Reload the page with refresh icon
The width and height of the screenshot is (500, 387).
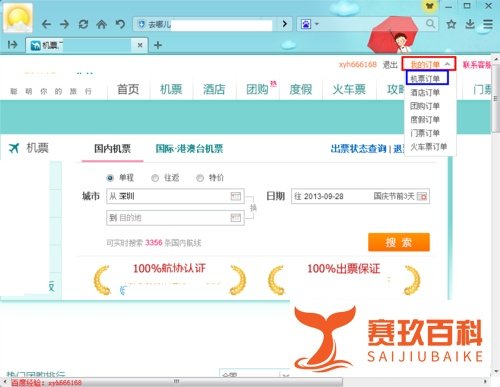coord(83,24)
